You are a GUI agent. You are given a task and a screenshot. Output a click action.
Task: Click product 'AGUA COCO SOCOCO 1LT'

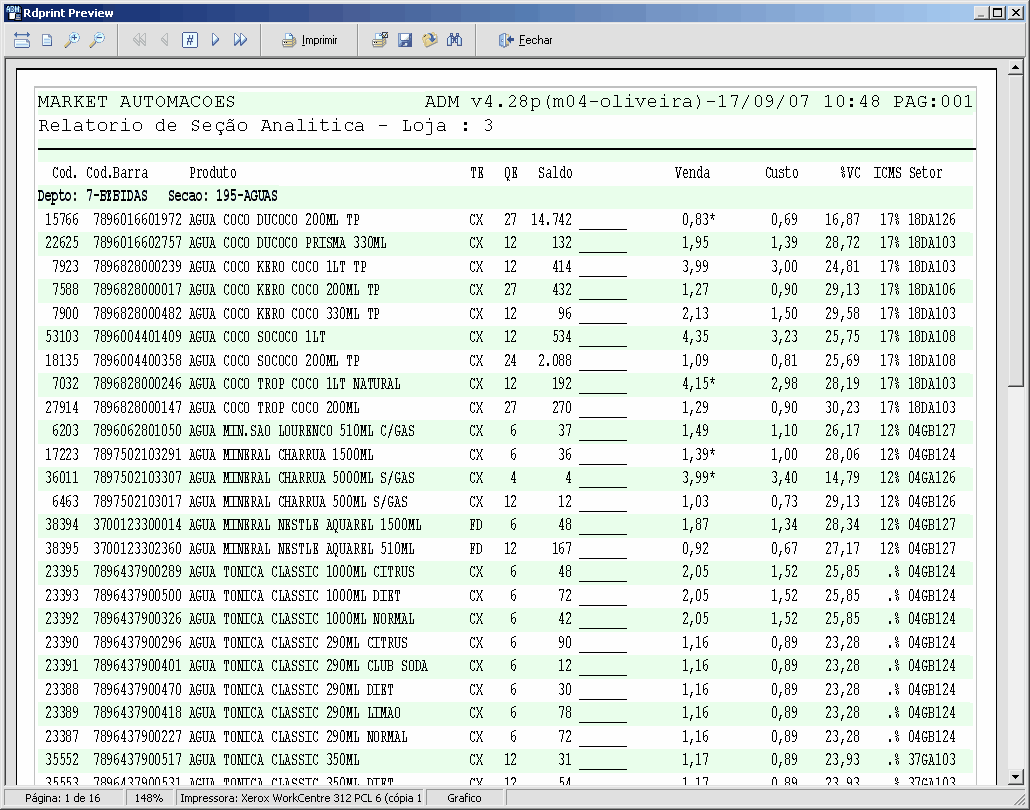[x=257, y=337]
